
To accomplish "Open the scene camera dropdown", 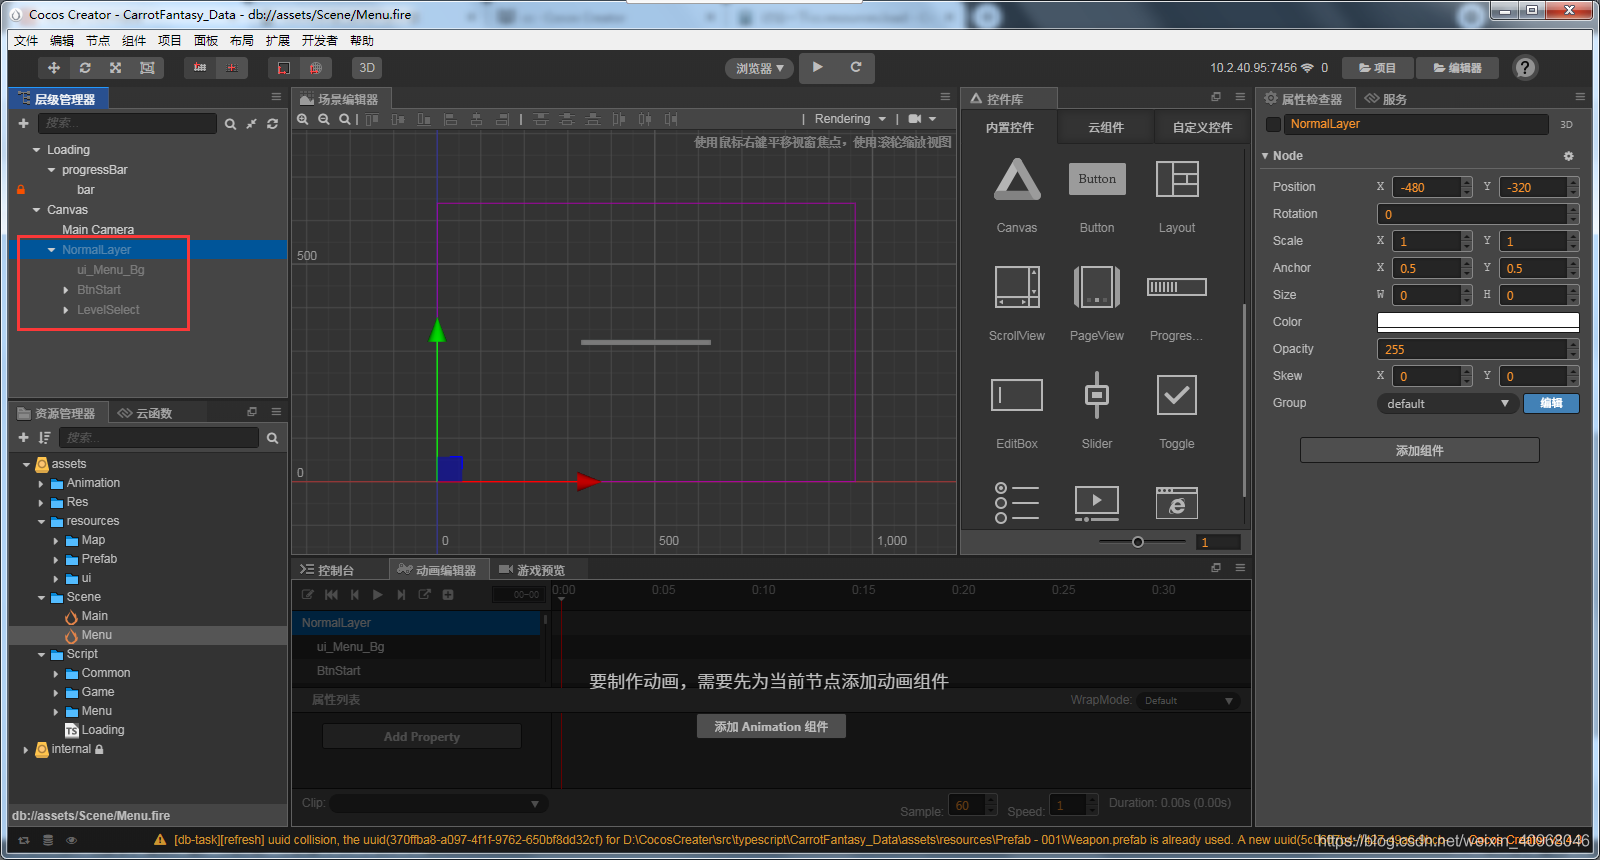I will (922, 119).
